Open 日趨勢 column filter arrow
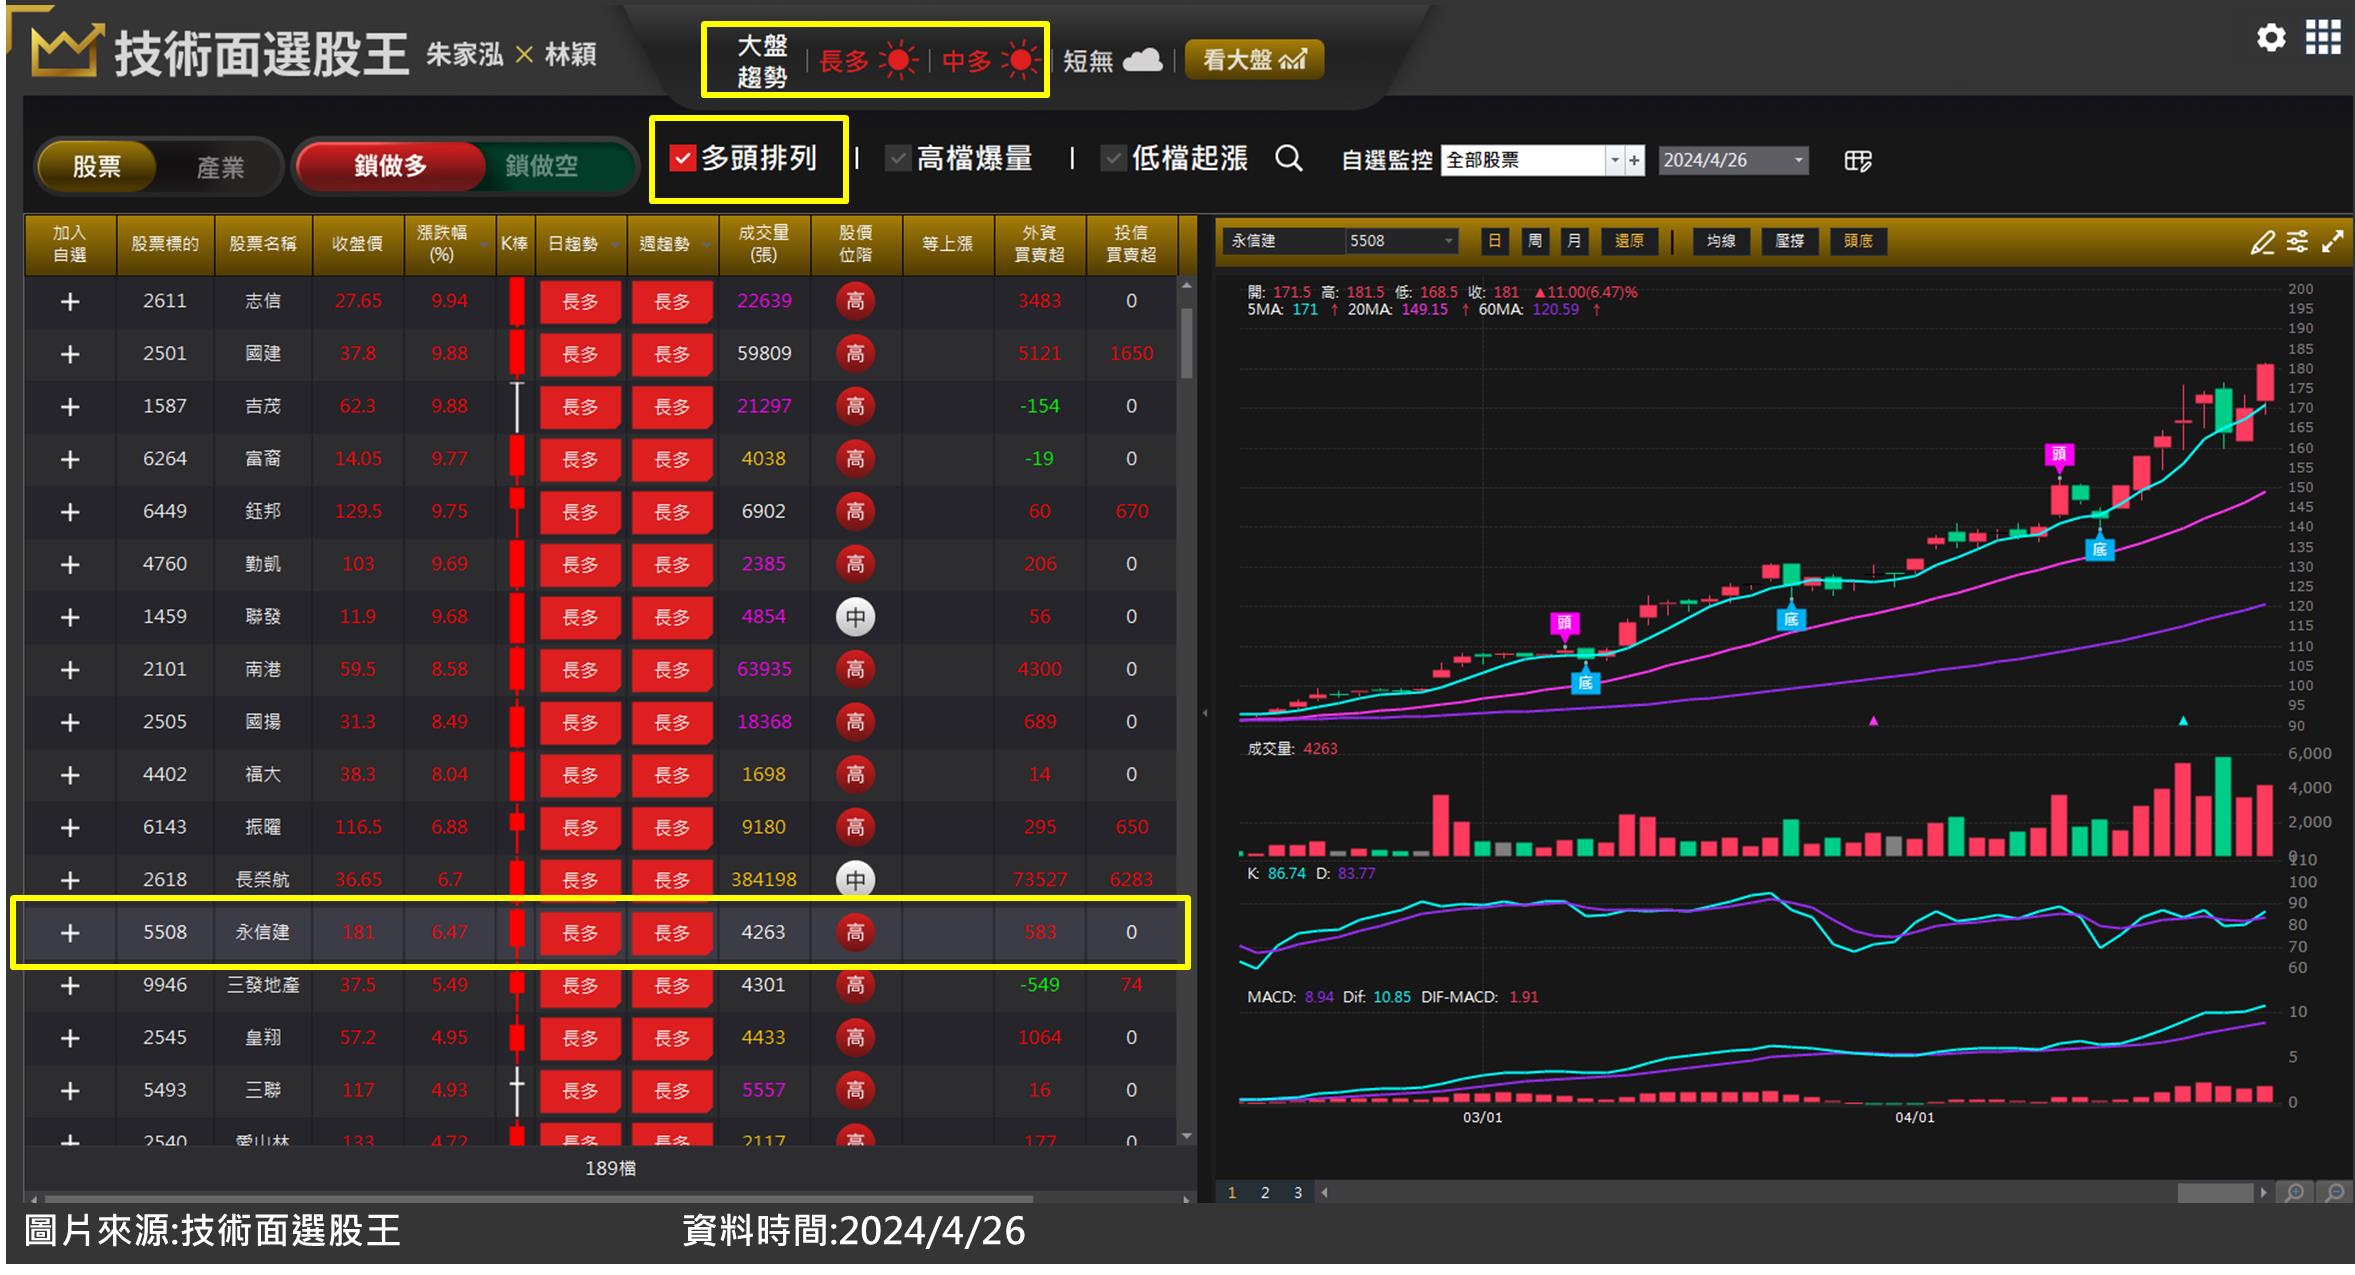This screenshot has width=2355, height=1275. pos(614,245)
